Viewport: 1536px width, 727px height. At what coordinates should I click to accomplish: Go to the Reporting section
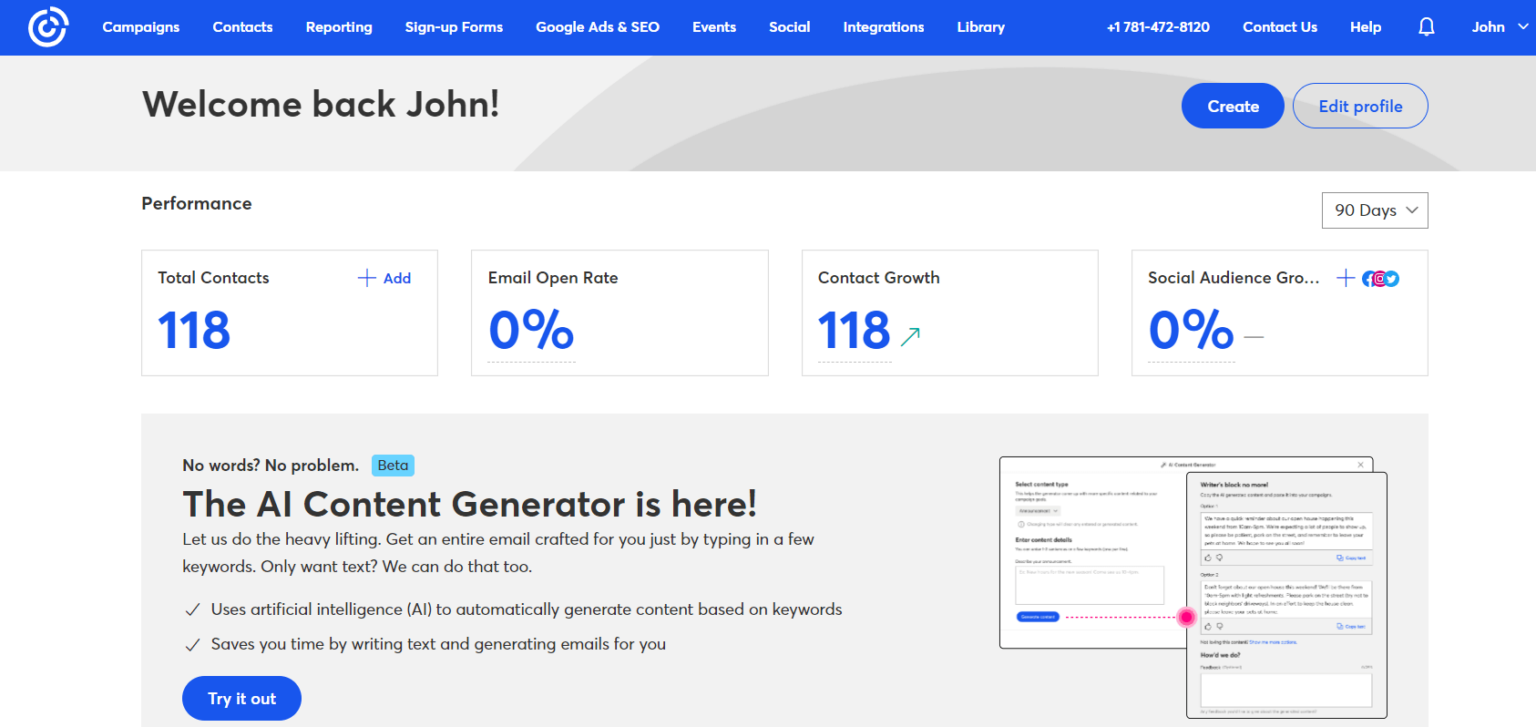click(x=339, y=27)
